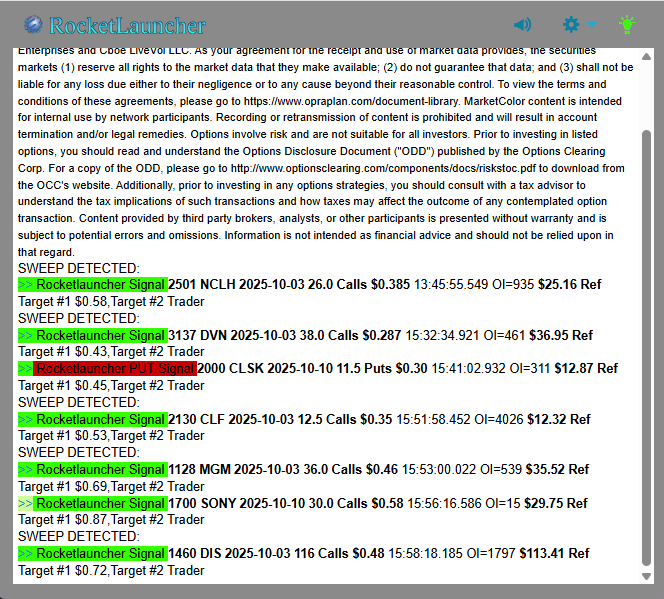This screenshot has height=599, width=664.
Task: Click the RocketLauncher globe logo icon
Action: pos(33,25)
